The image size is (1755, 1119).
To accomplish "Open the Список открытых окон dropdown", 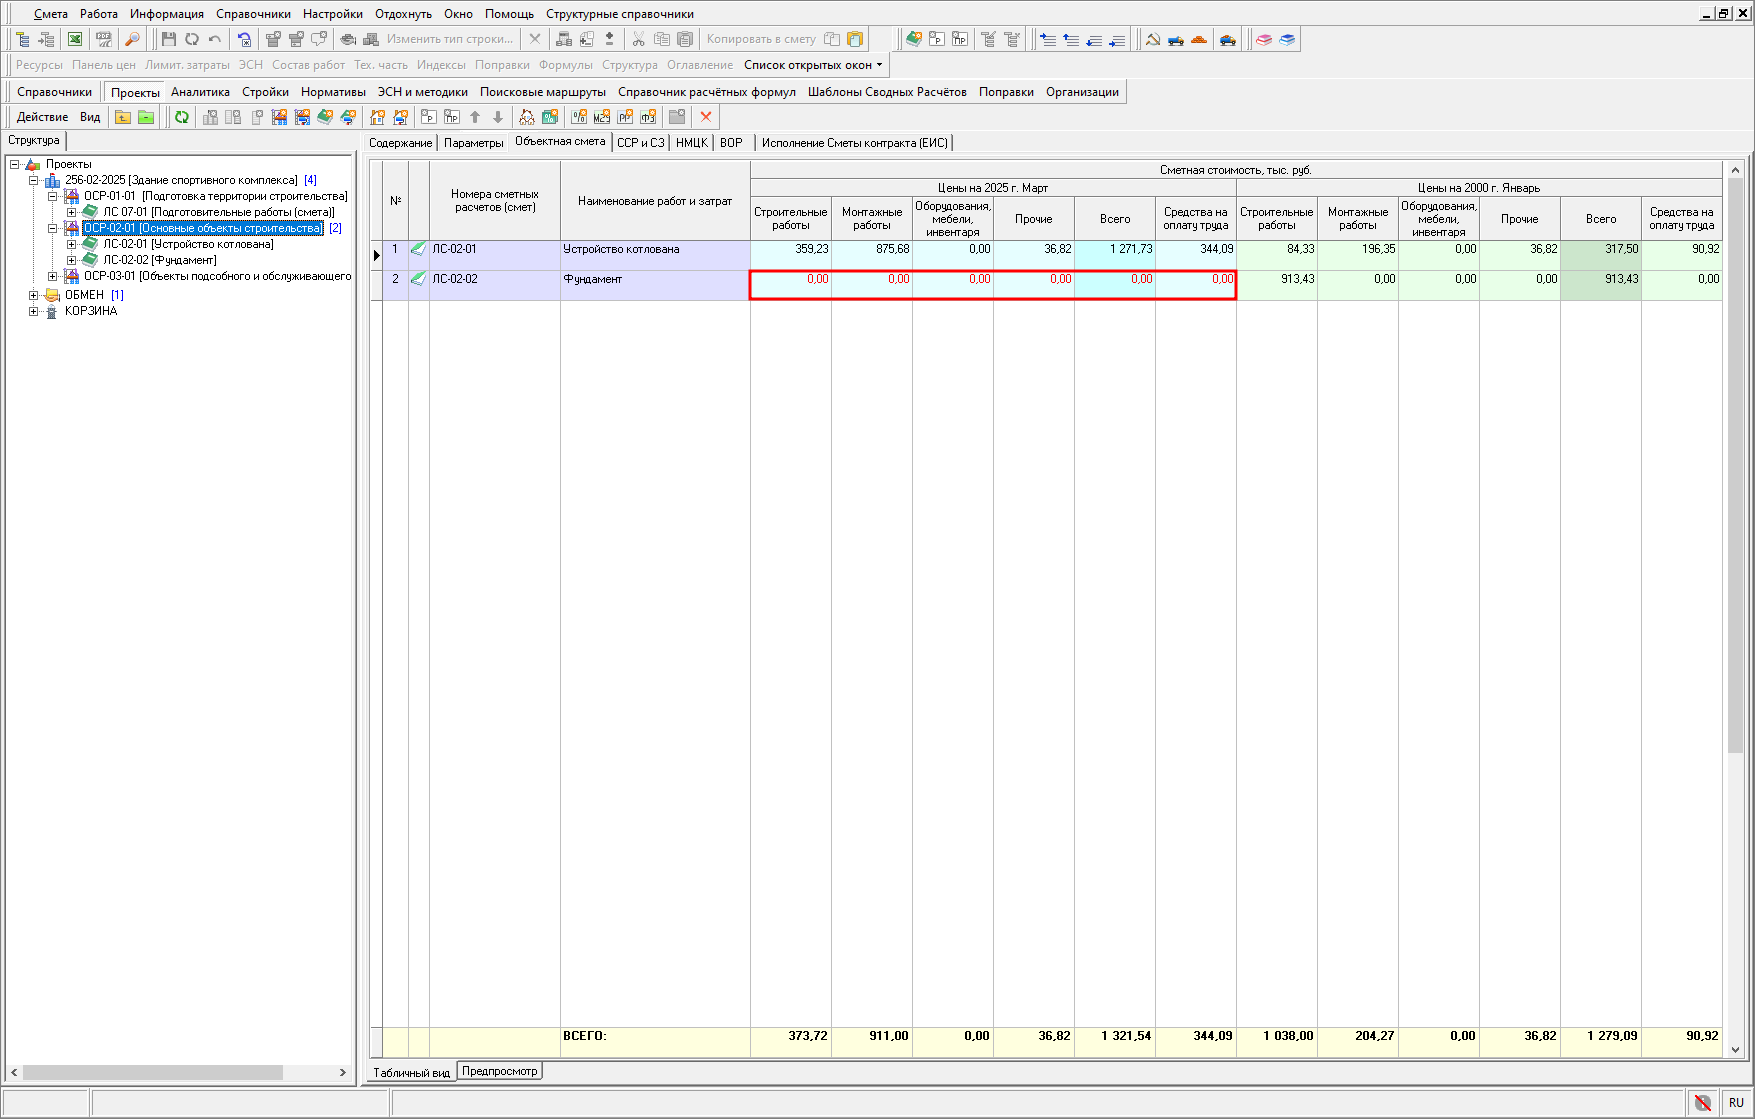I will 813,65.
